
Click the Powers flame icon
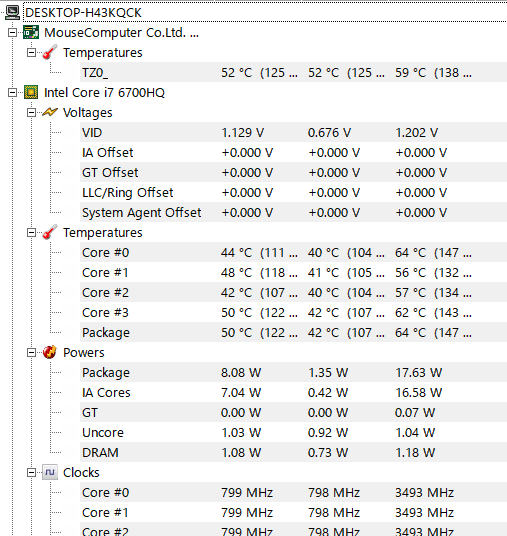(x=50, y=352)
